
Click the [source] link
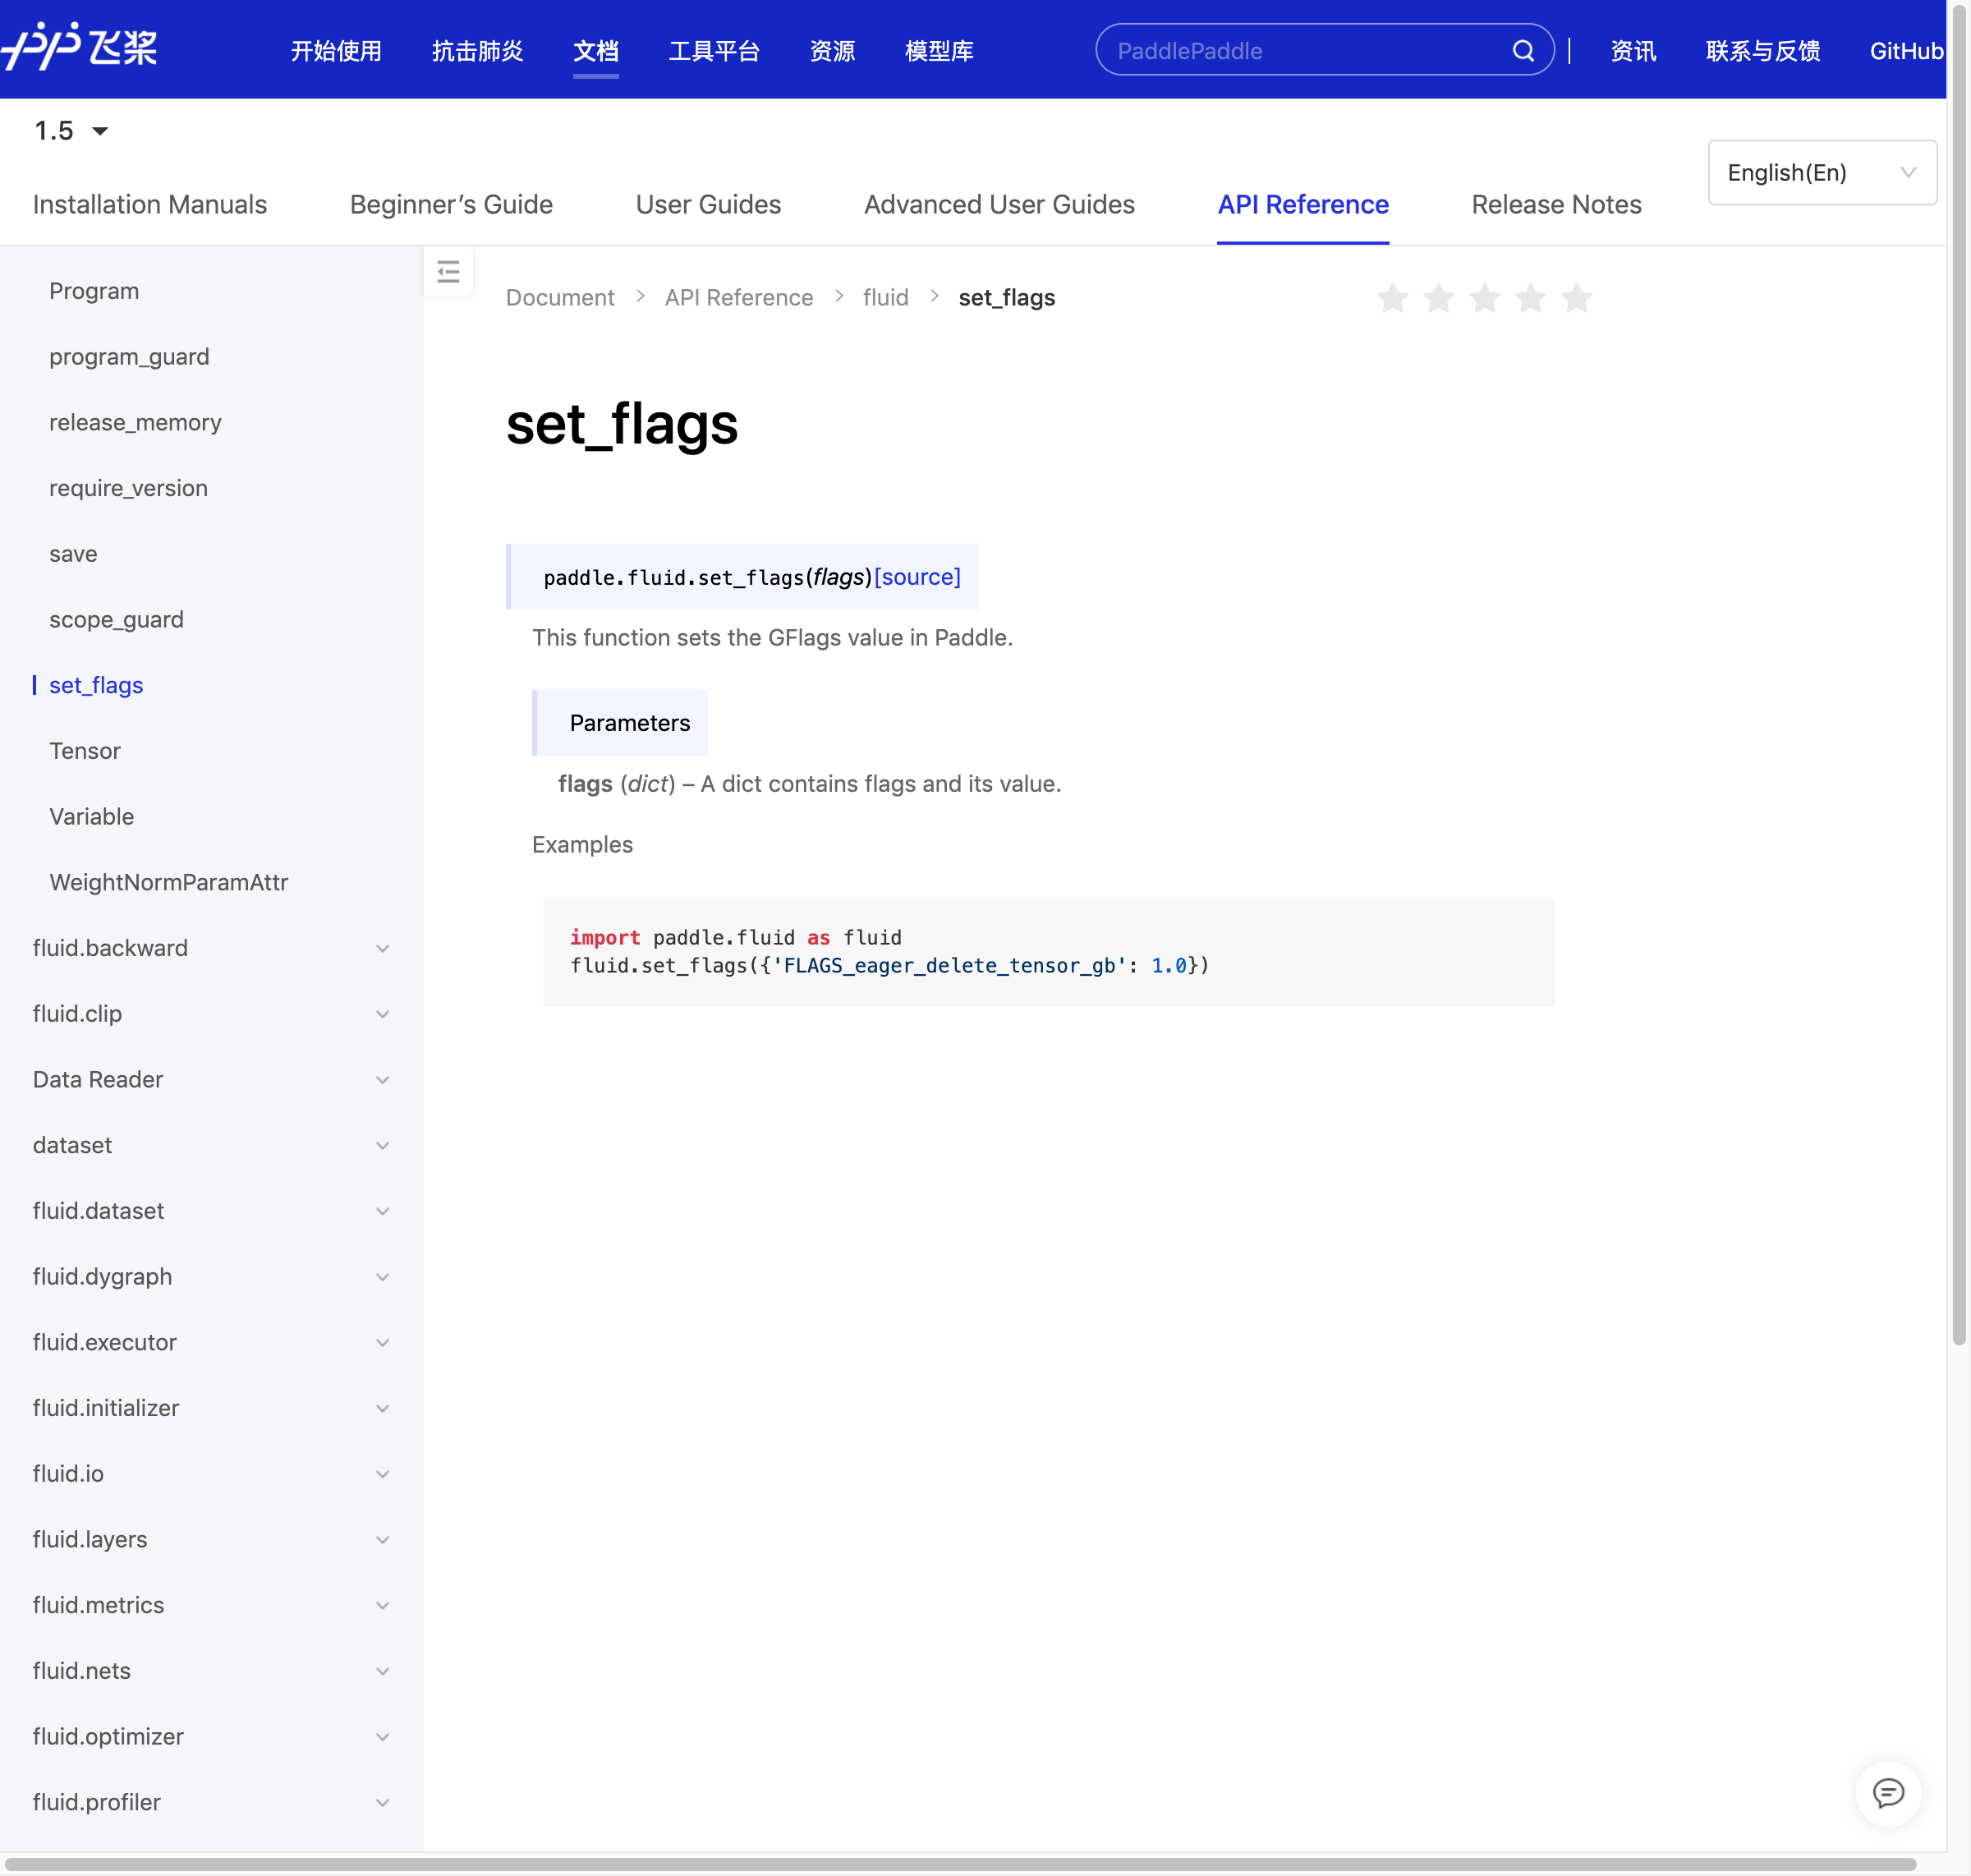point(917,577)
